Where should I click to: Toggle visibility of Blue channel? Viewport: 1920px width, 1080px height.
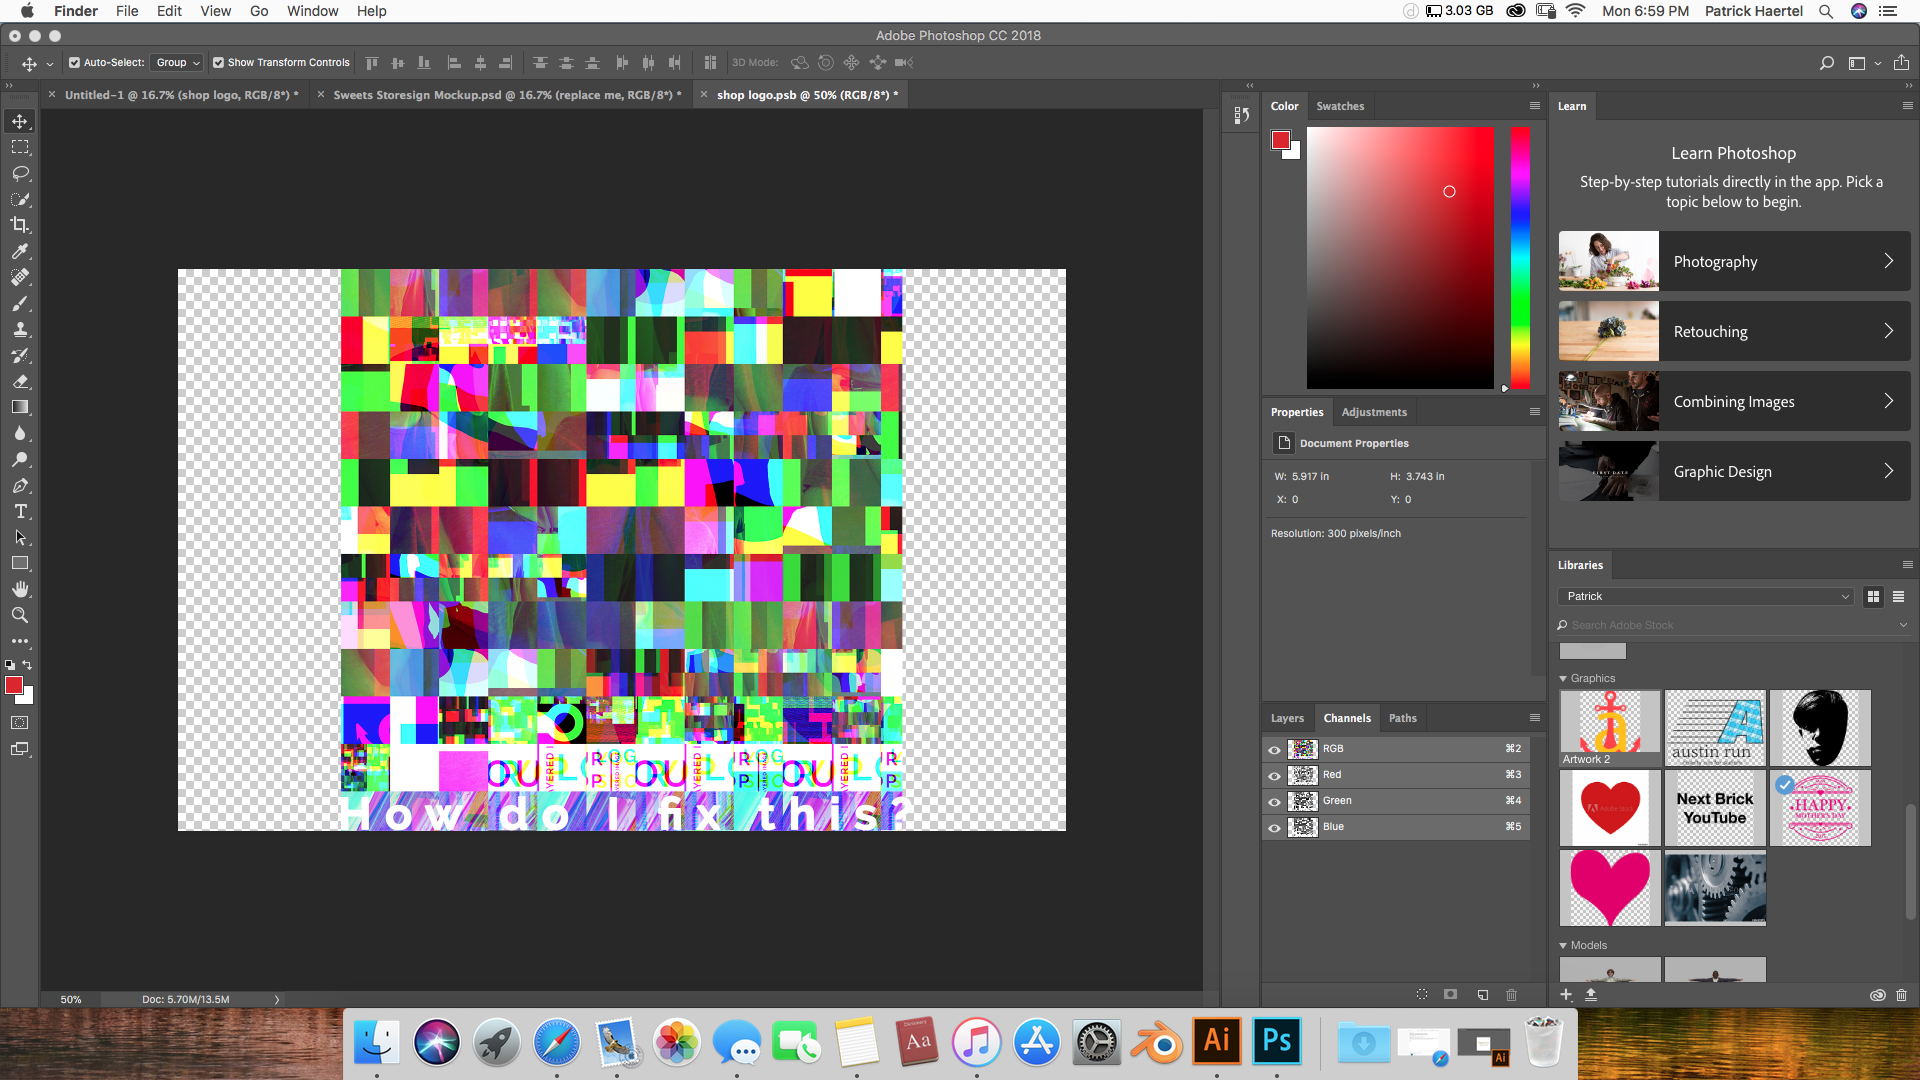1273,827
